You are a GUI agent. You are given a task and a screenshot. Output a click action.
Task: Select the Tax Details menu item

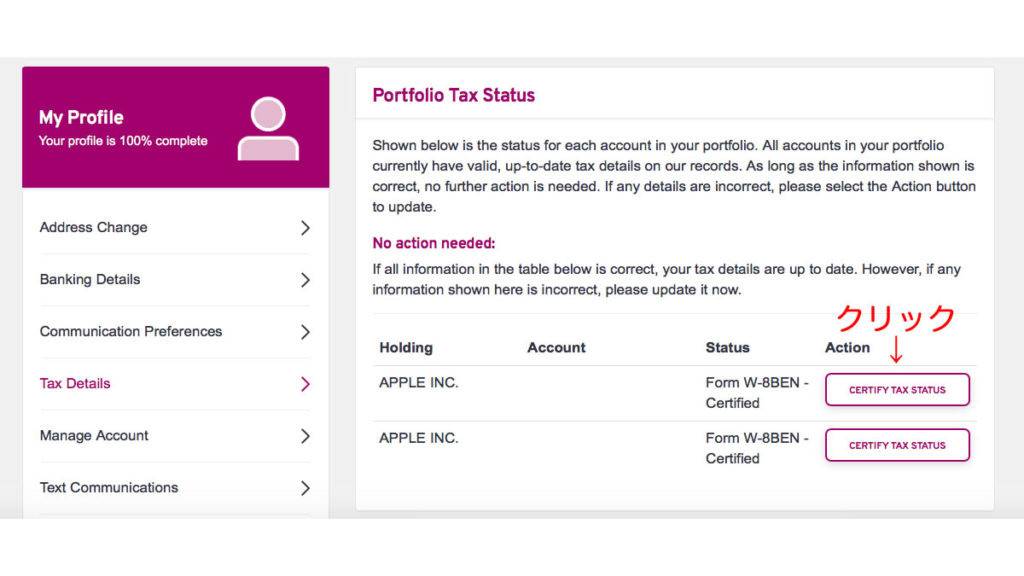point(175,384)
